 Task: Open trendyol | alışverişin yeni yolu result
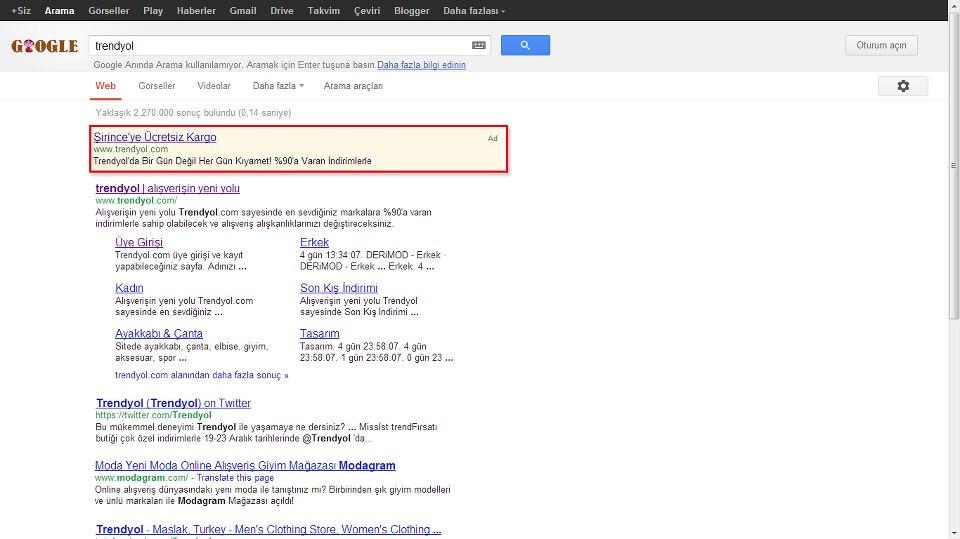(168, 188)
